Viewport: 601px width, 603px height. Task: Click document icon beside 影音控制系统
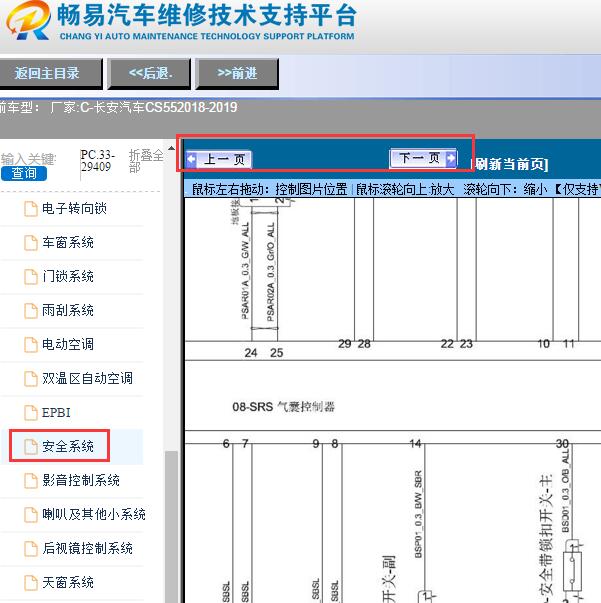[x=31, y=480]
